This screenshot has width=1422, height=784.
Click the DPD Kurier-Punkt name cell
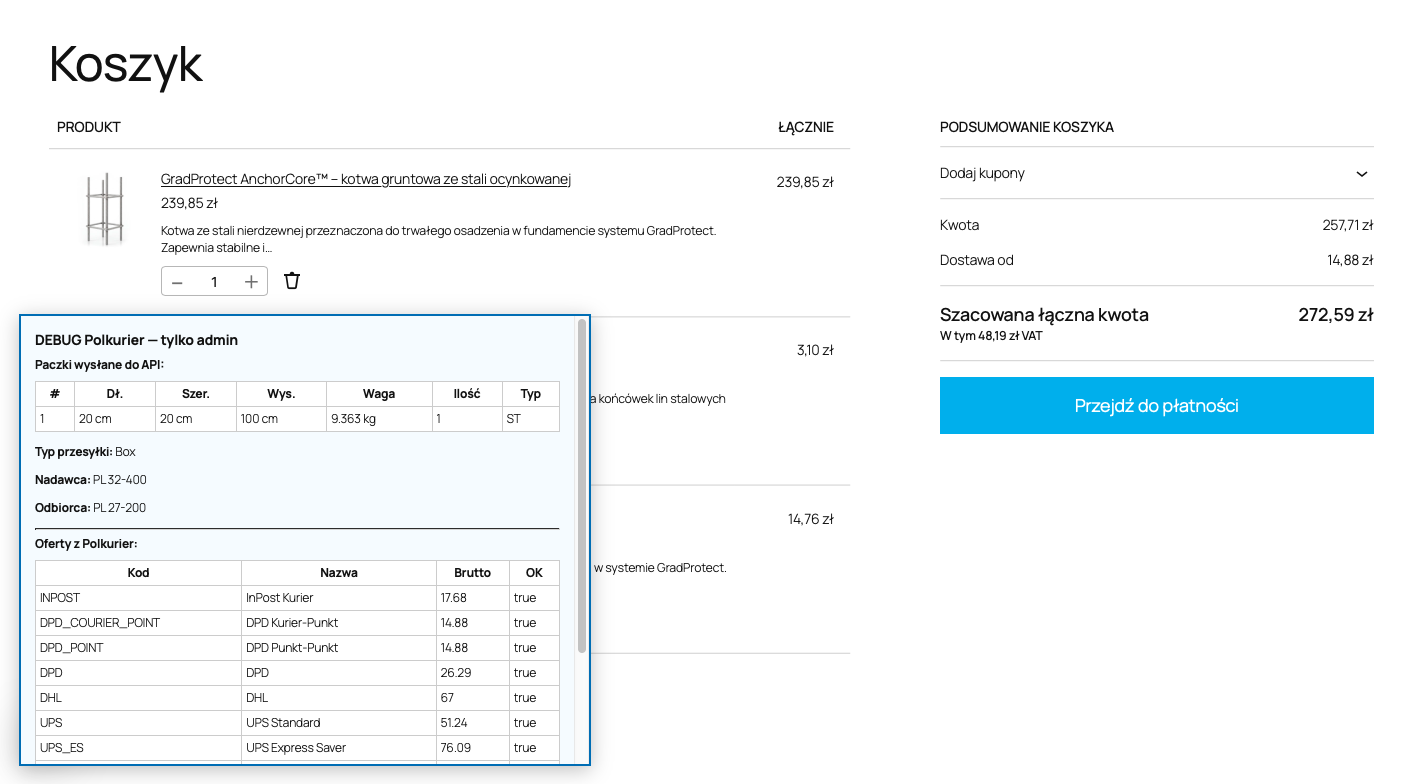click(339, 623)
